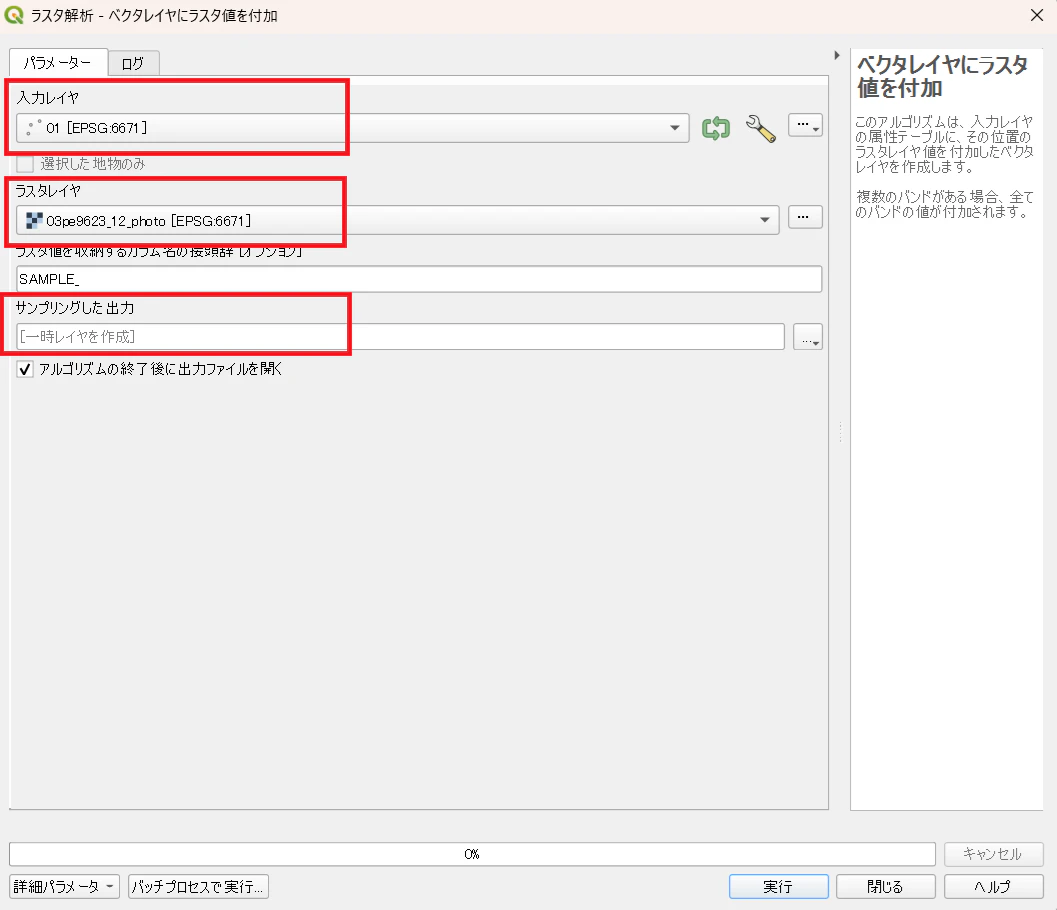Click the 実行 run button

coord(779,886)
